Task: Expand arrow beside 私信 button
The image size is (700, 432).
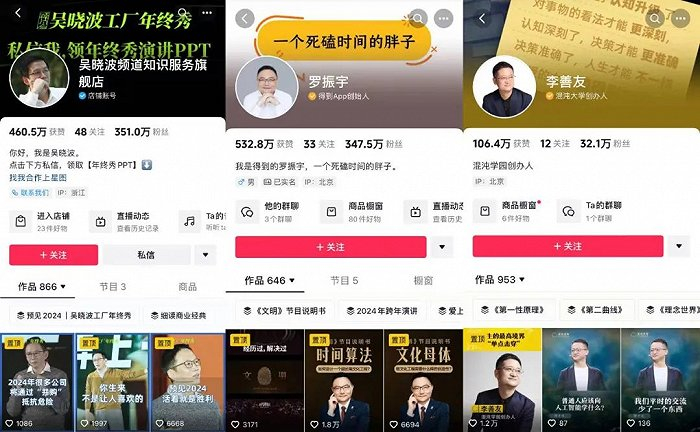Action: pyautogui.click(x=205, y=255)
